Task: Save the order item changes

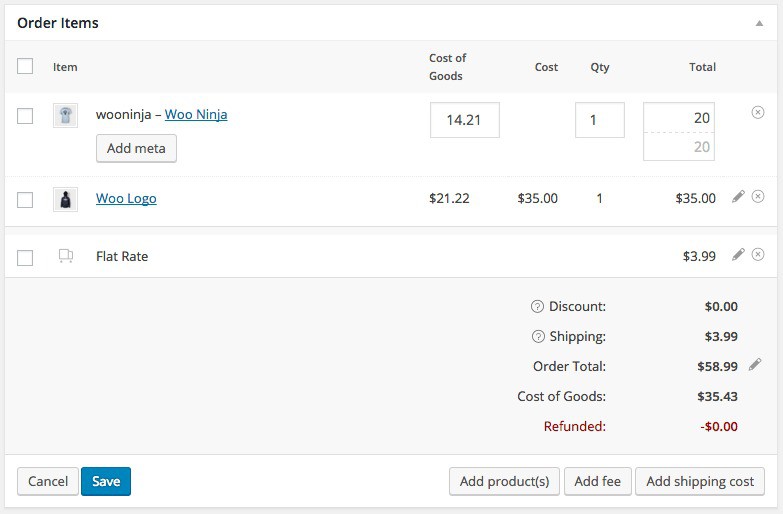Action: (x=106, y=481)
